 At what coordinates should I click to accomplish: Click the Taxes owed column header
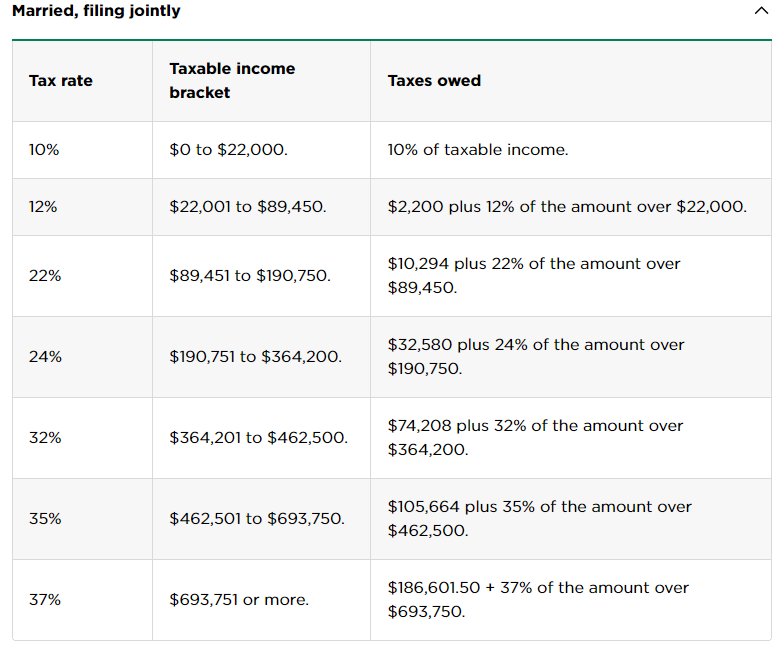pos(571,81)
